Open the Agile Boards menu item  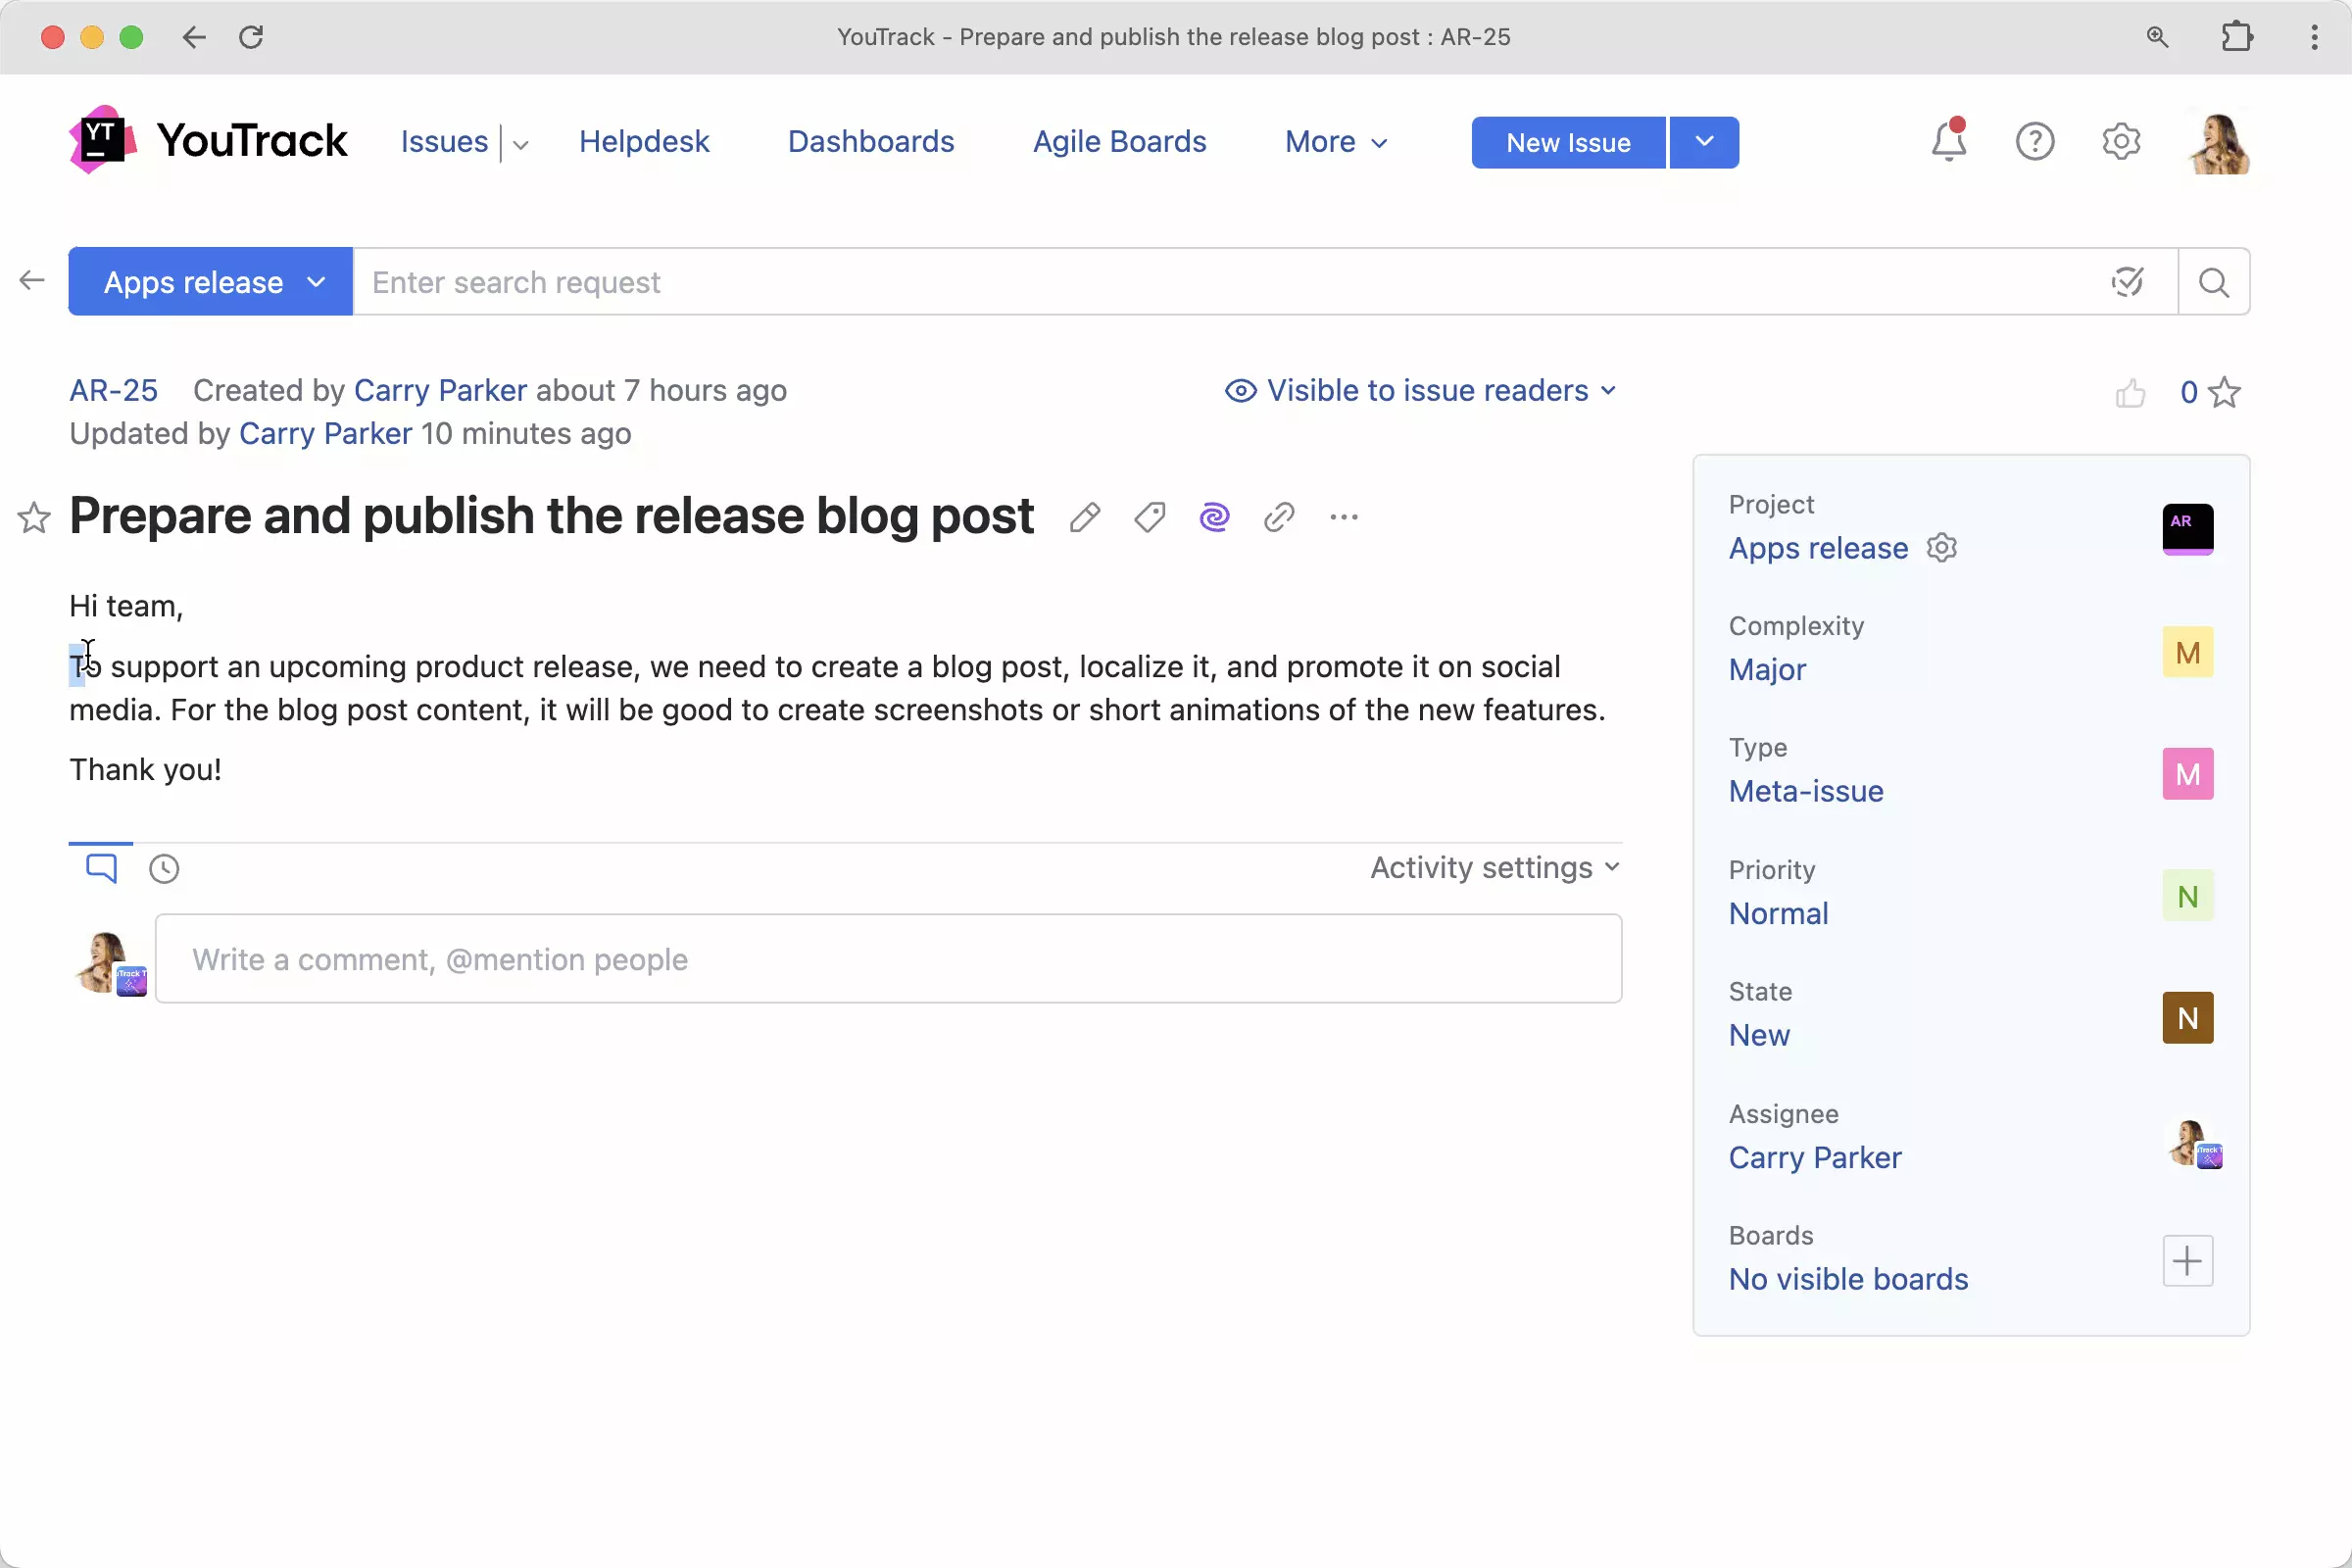pos(1119,141)
